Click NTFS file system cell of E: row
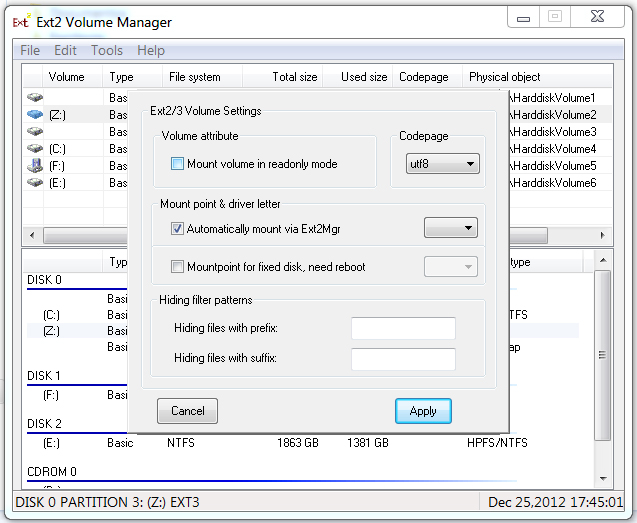 click(181, 443)
